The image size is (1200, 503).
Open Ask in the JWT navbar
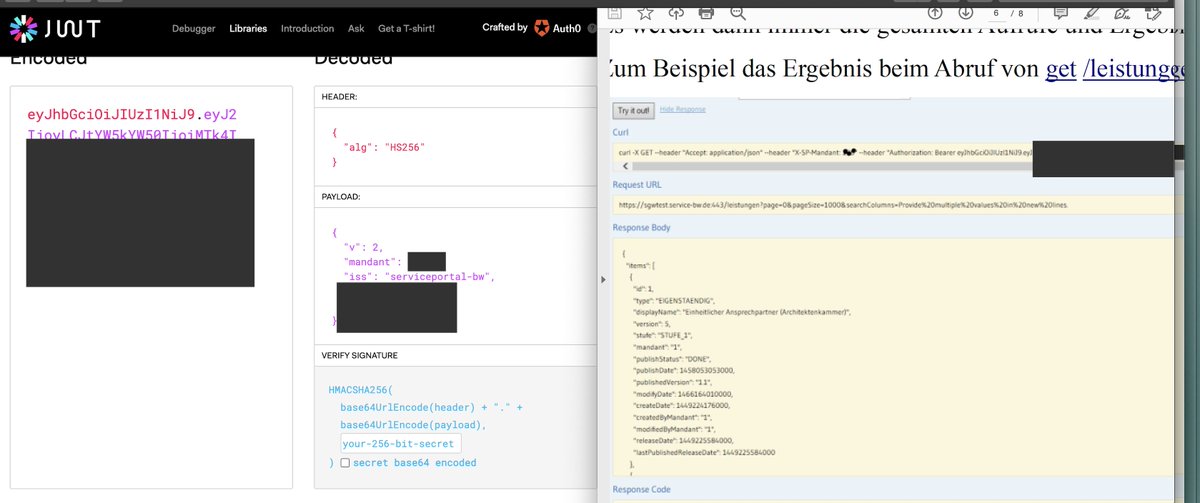(356, 28)
